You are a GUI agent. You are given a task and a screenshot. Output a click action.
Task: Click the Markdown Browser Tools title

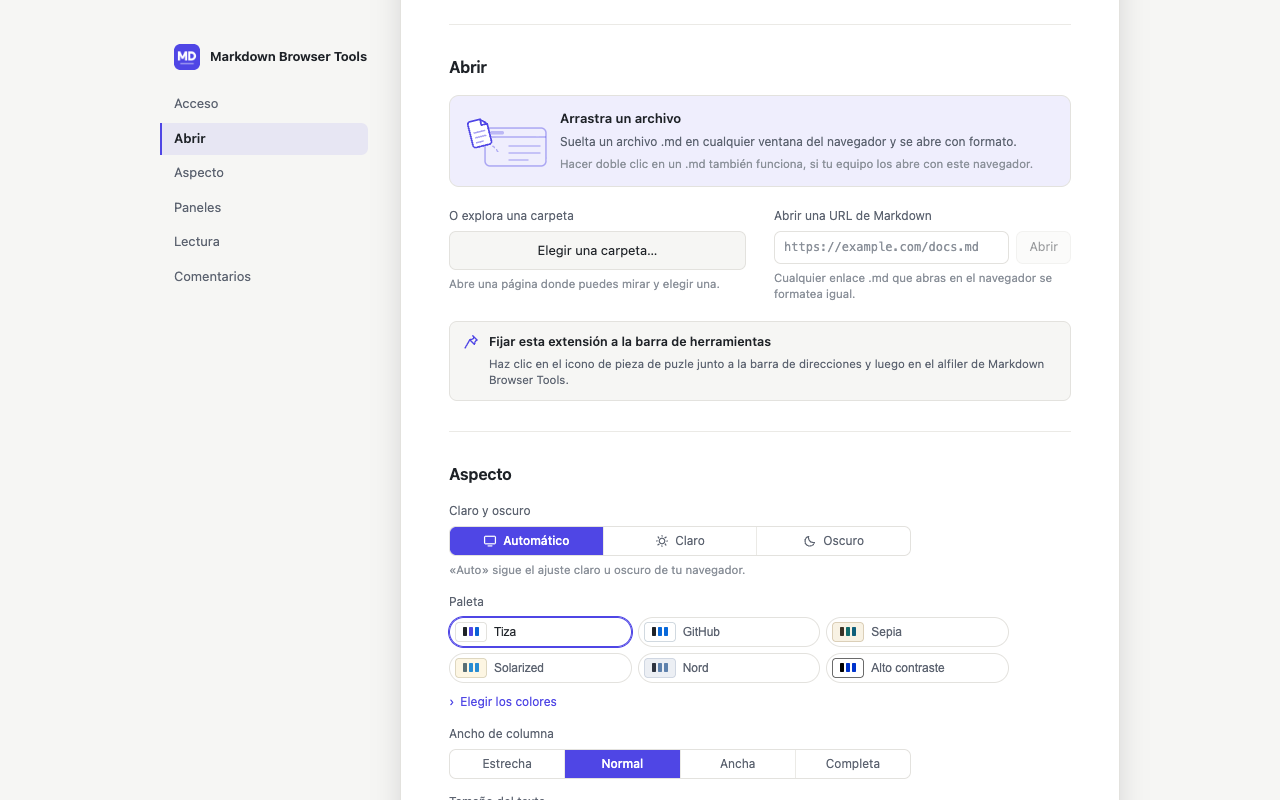[288, 57]
